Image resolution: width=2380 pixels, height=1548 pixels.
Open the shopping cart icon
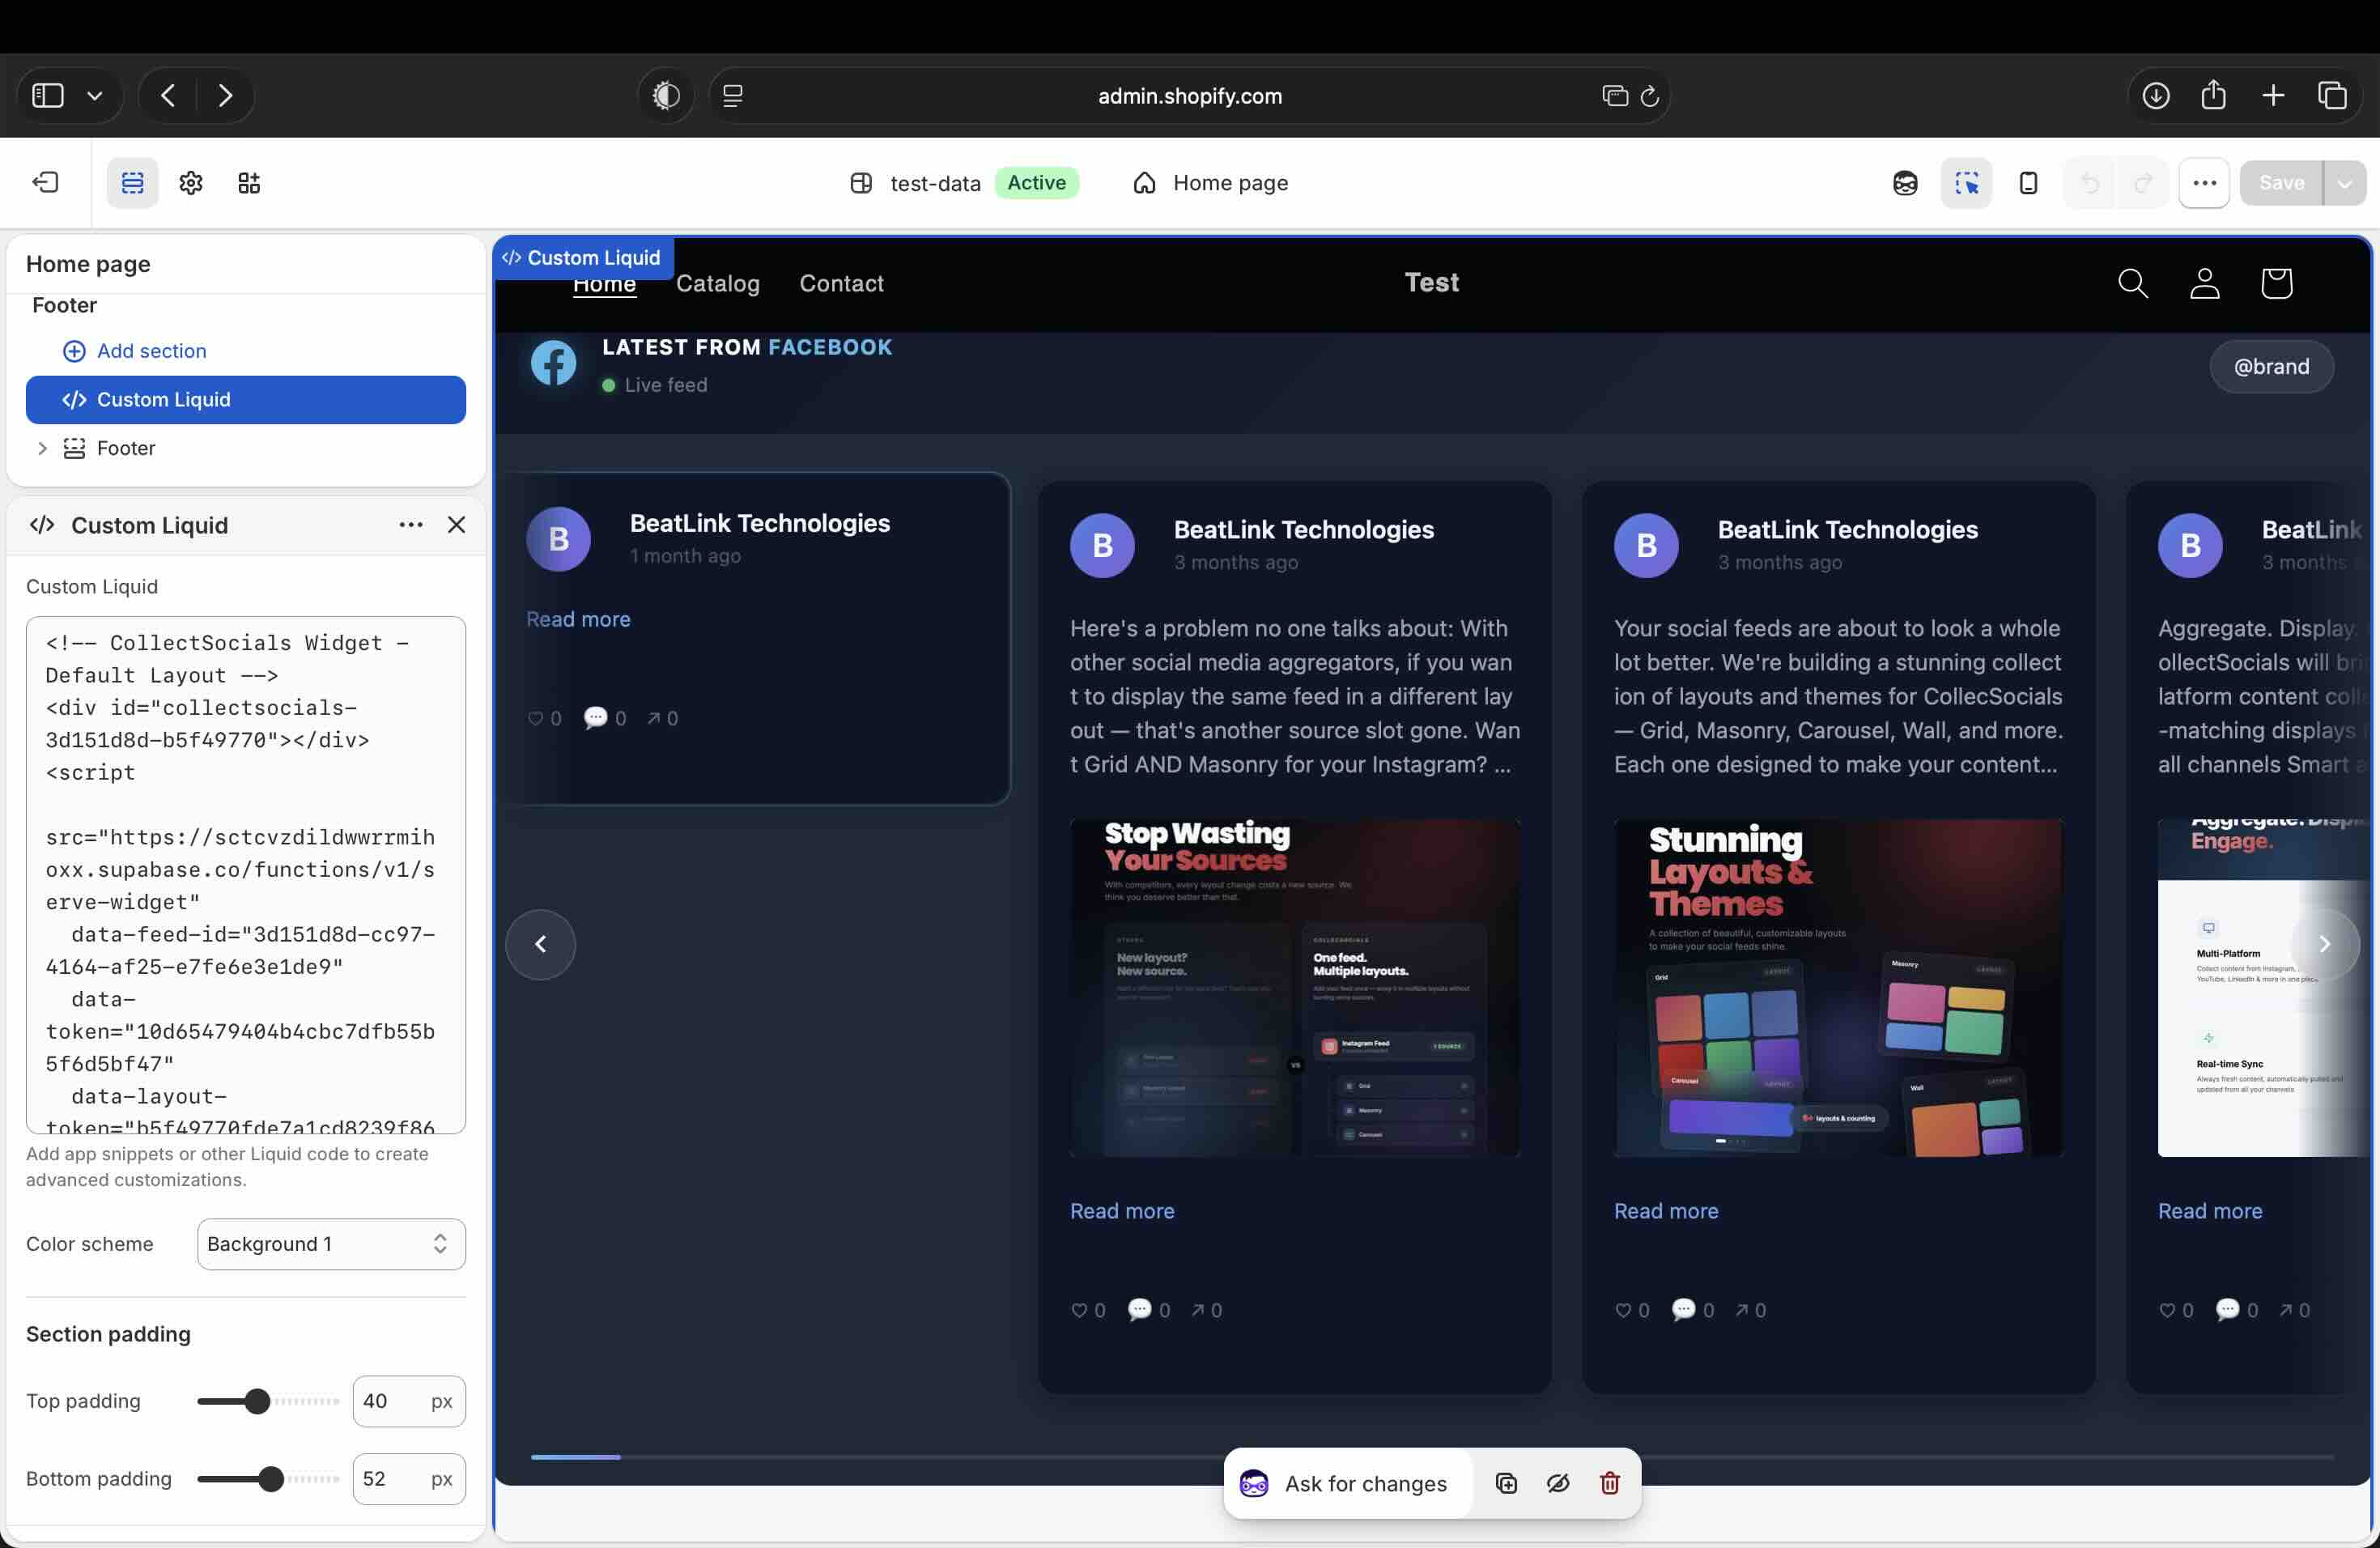point(2277,284)
